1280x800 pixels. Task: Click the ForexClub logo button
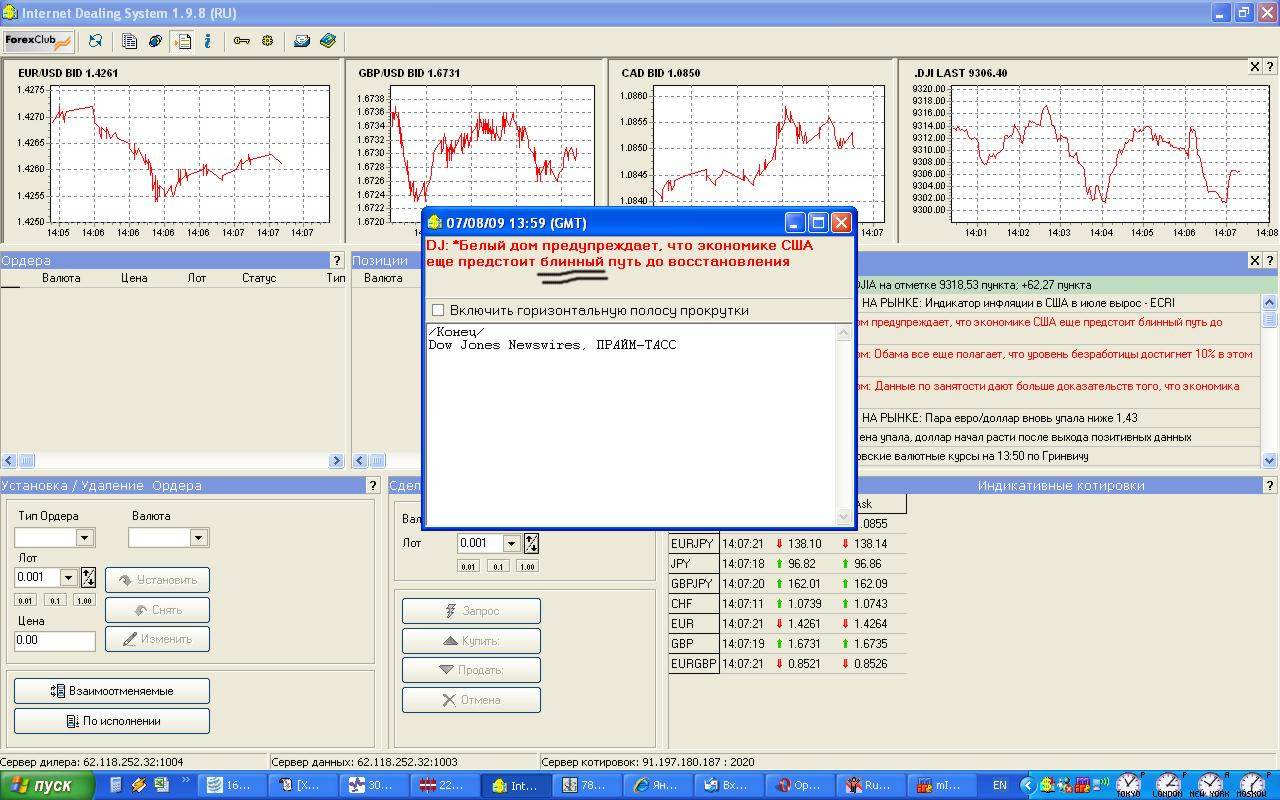(38, 41)
